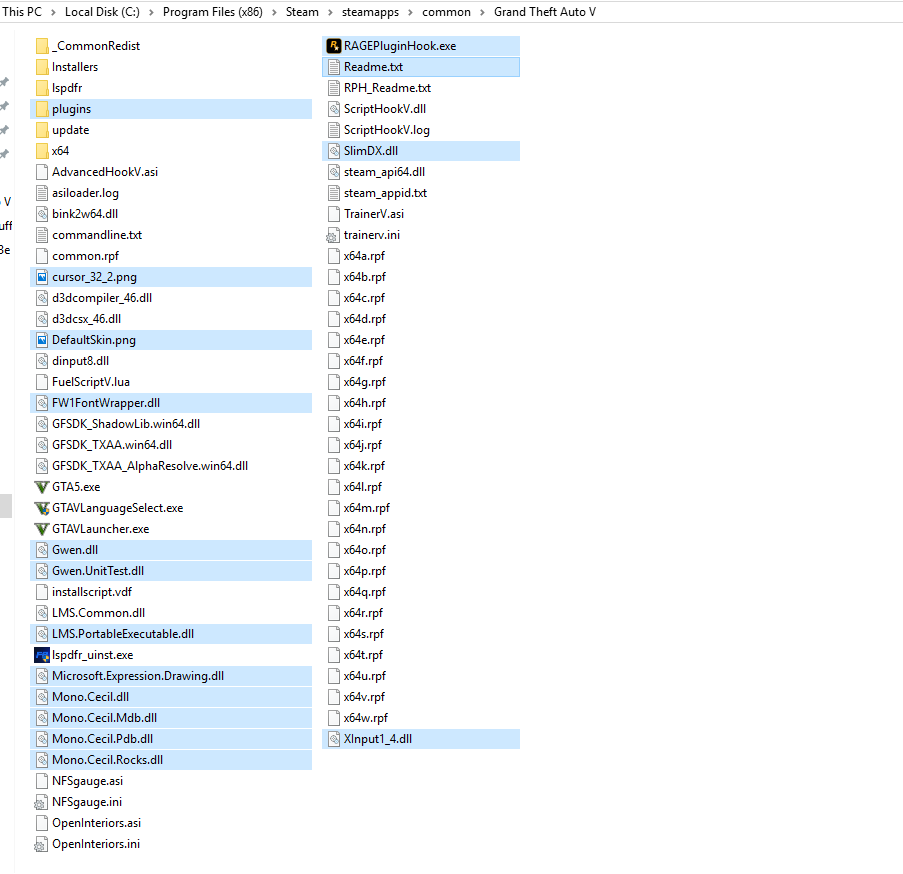
Task: Expand chevron after This PC in address bar
Action: [53, 12]
